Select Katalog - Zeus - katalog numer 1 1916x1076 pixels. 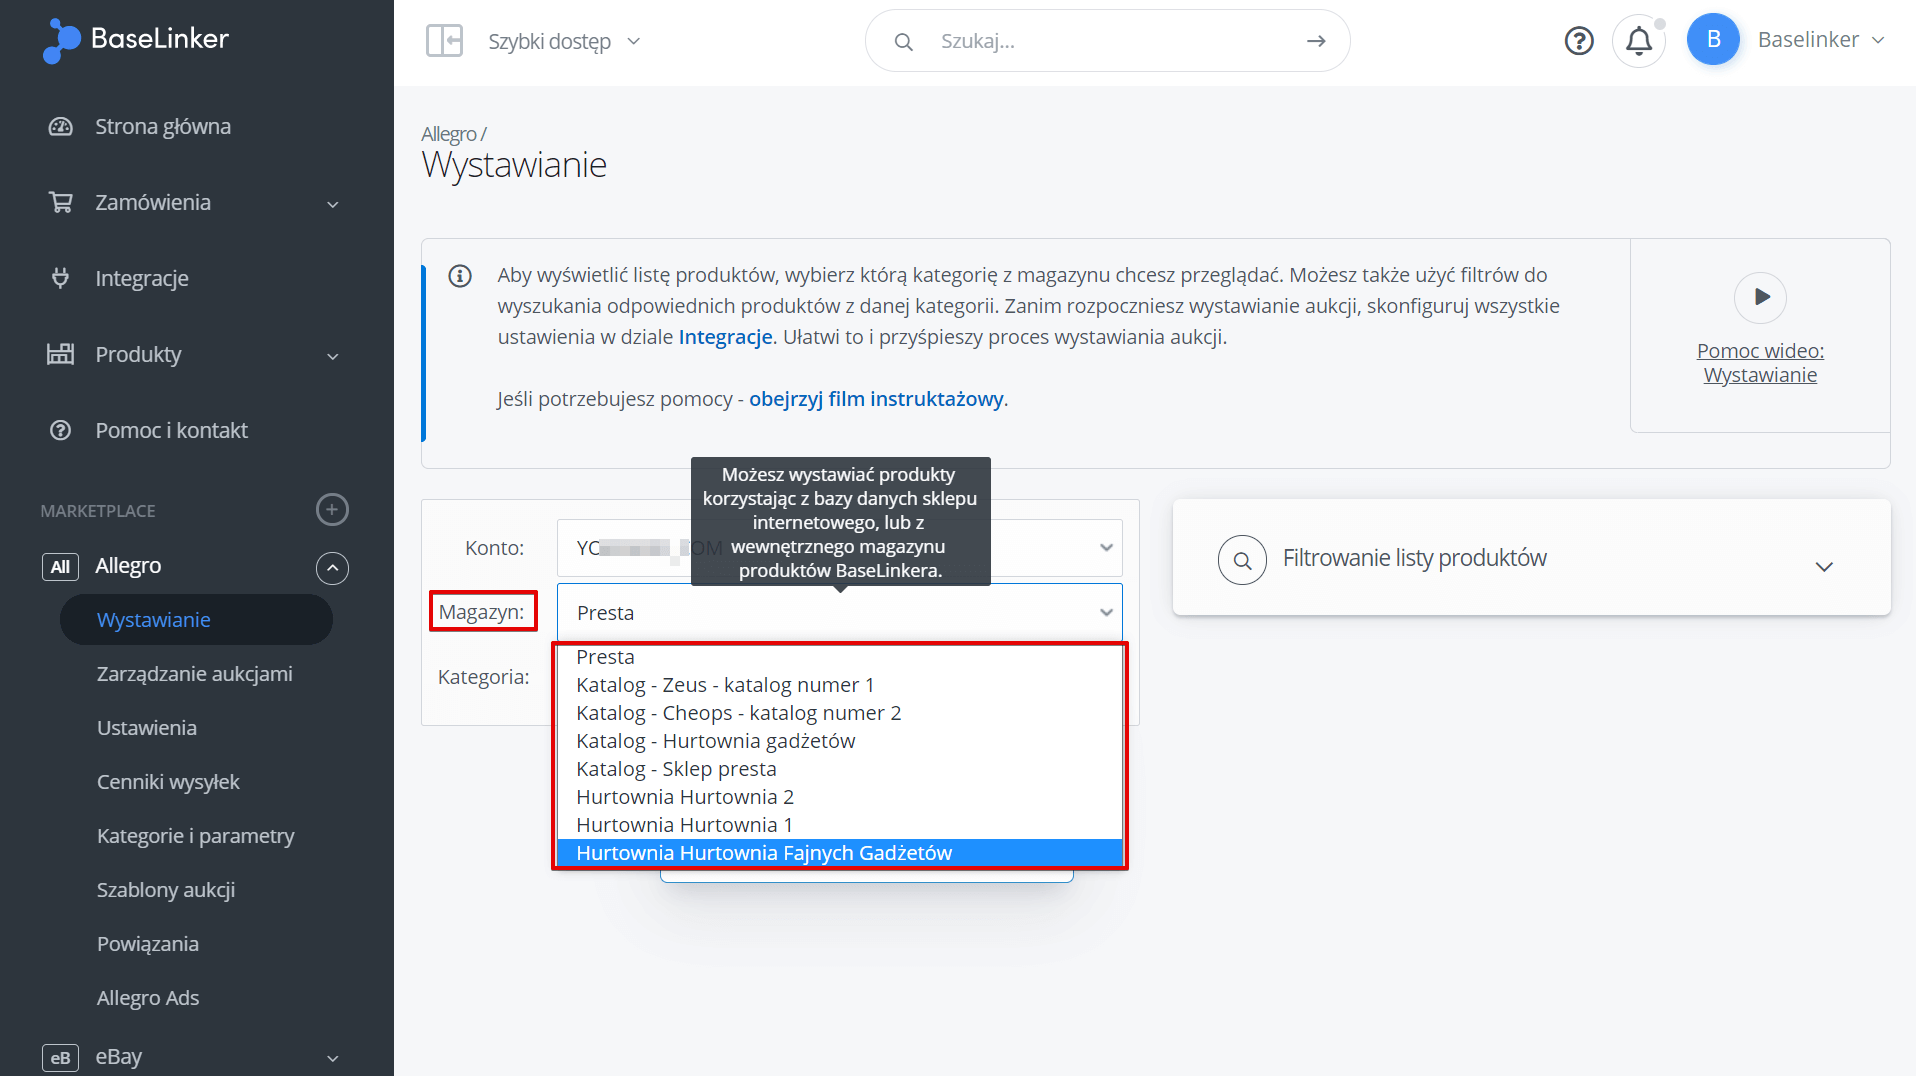click(x=839, y=685)
